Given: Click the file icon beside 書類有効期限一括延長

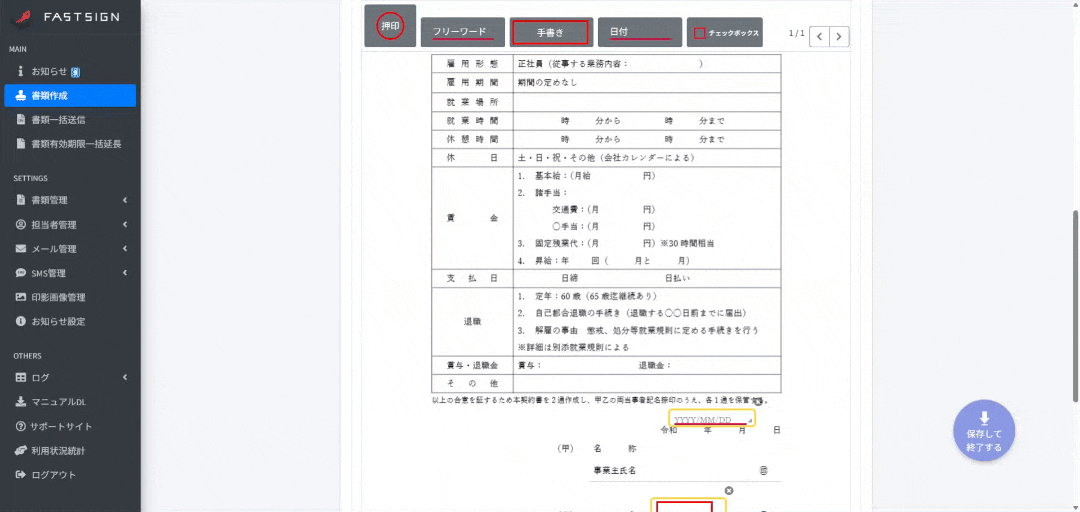Looking at the screenshot, I should point(21,144).
